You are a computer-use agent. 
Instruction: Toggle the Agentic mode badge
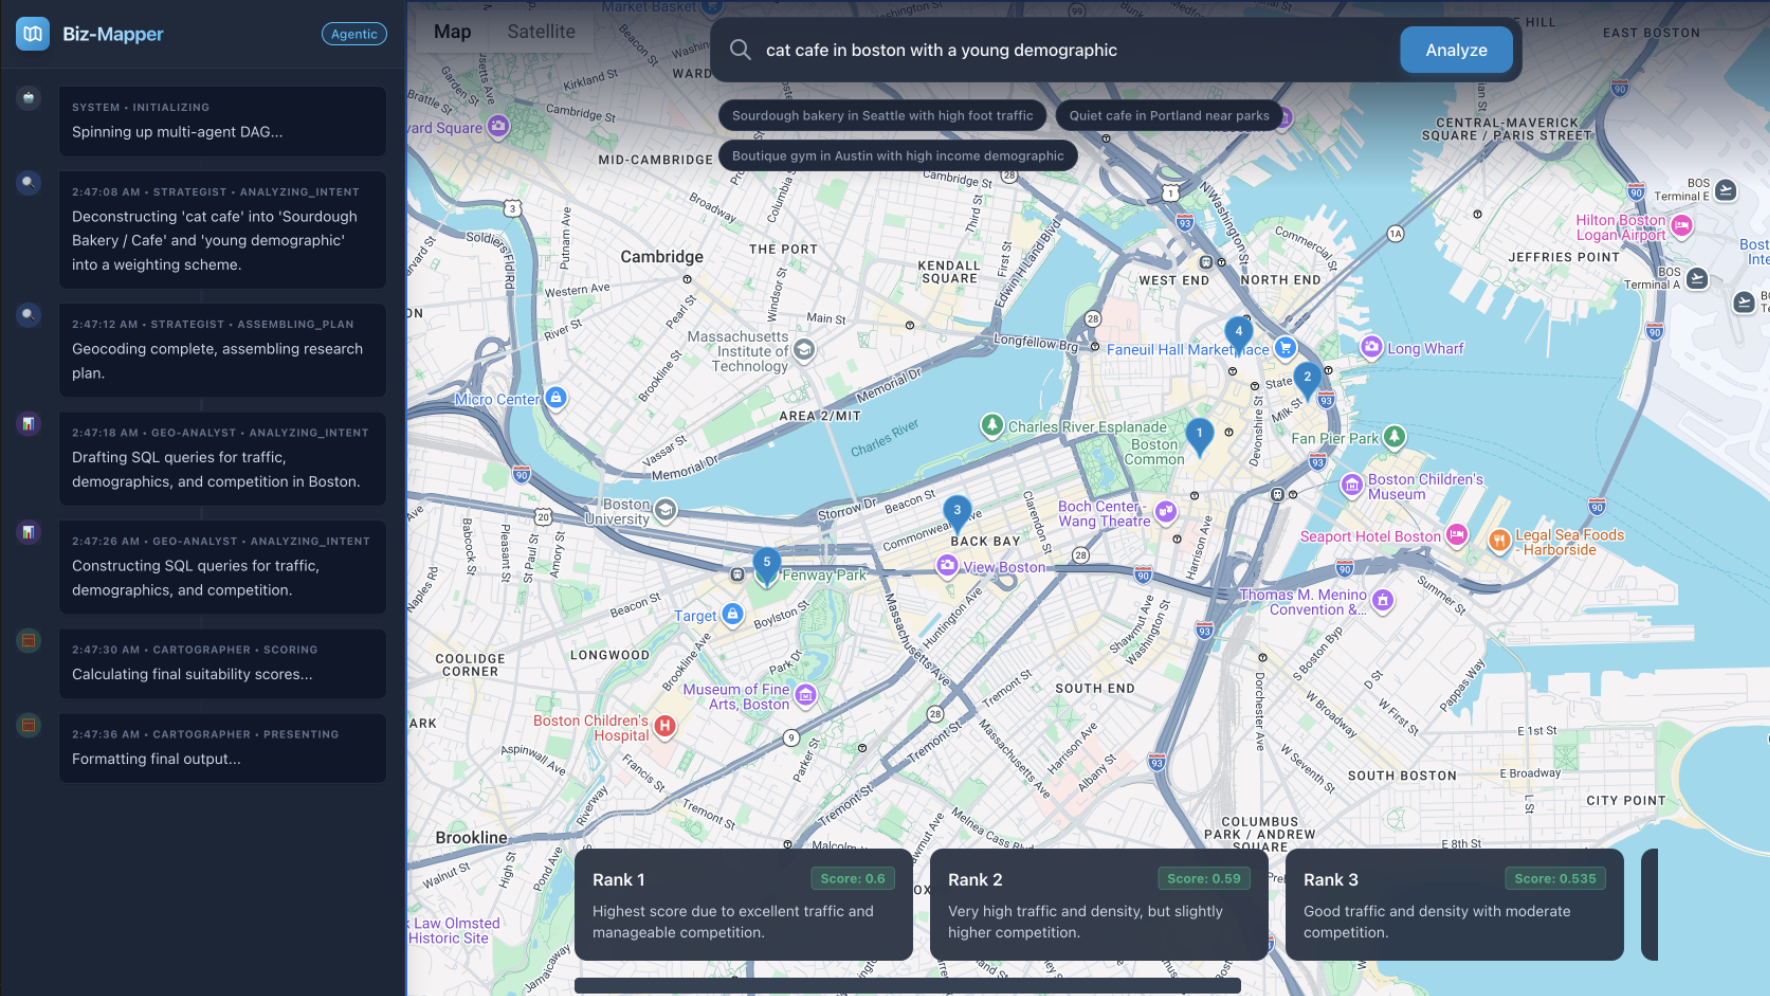[354, 33]
